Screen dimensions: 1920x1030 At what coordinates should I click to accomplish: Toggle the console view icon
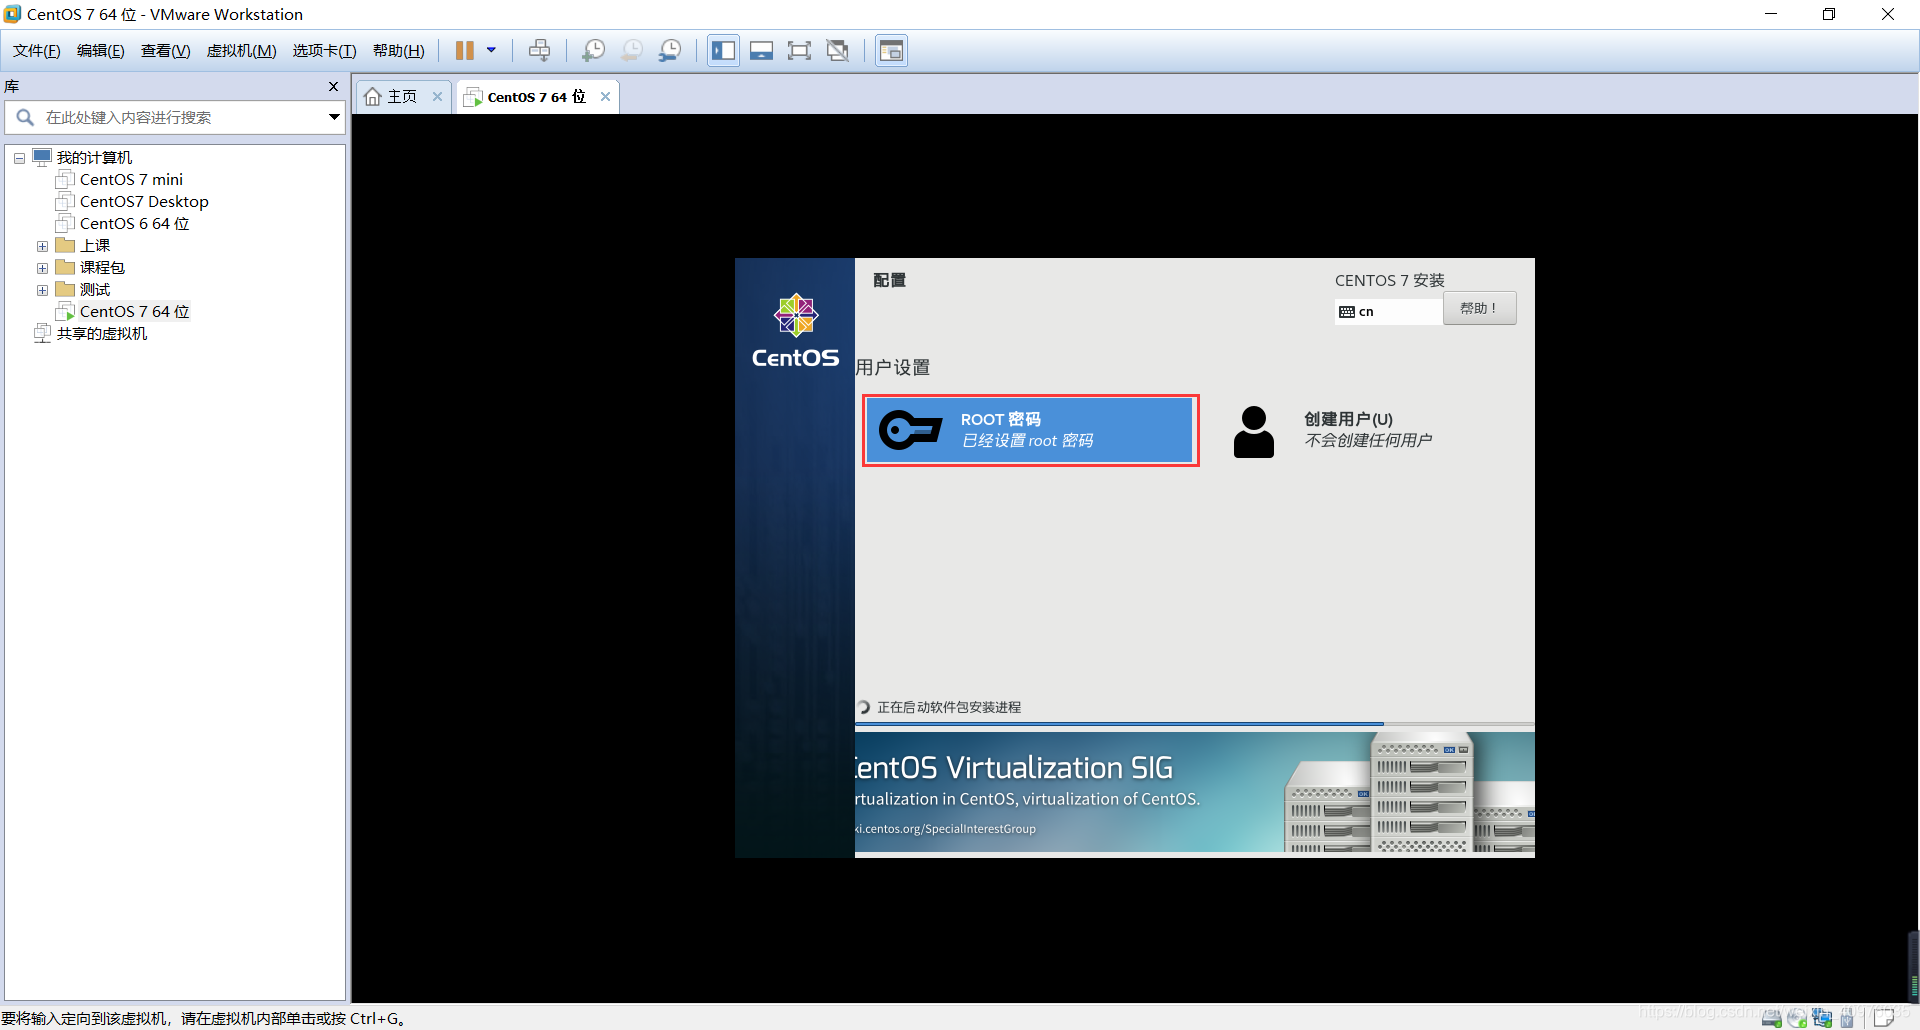tap(891, 50)
